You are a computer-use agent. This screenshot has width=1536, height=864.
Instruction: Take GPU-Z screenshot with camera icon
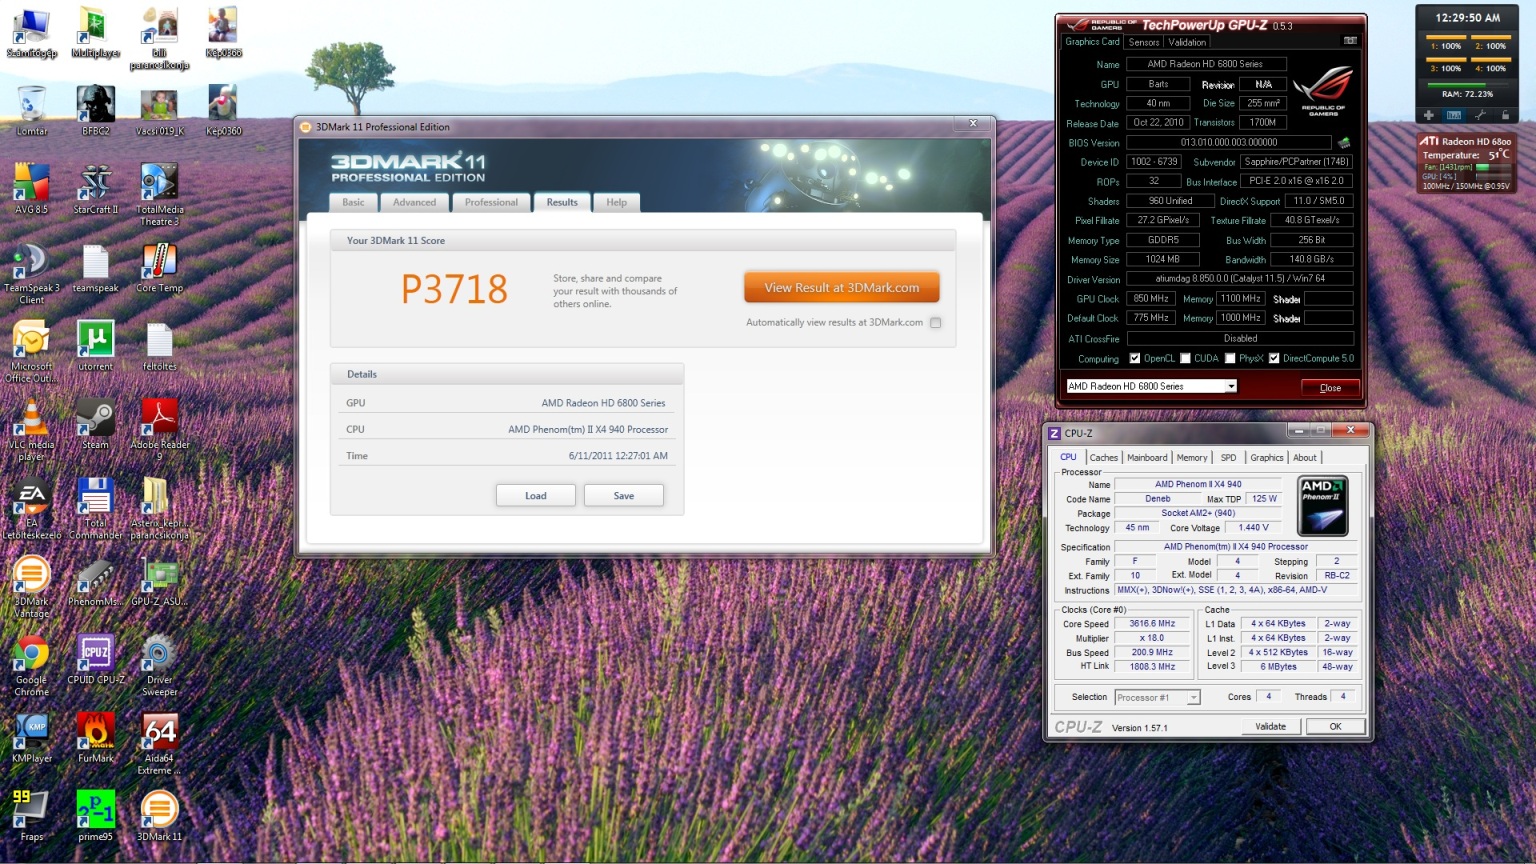click(x=1350, y=41)
